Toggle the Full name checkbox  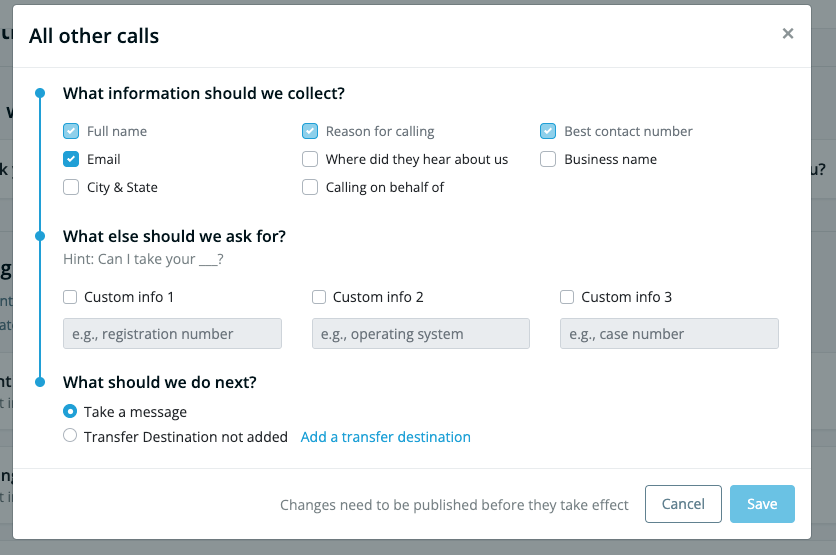[71, 131]
